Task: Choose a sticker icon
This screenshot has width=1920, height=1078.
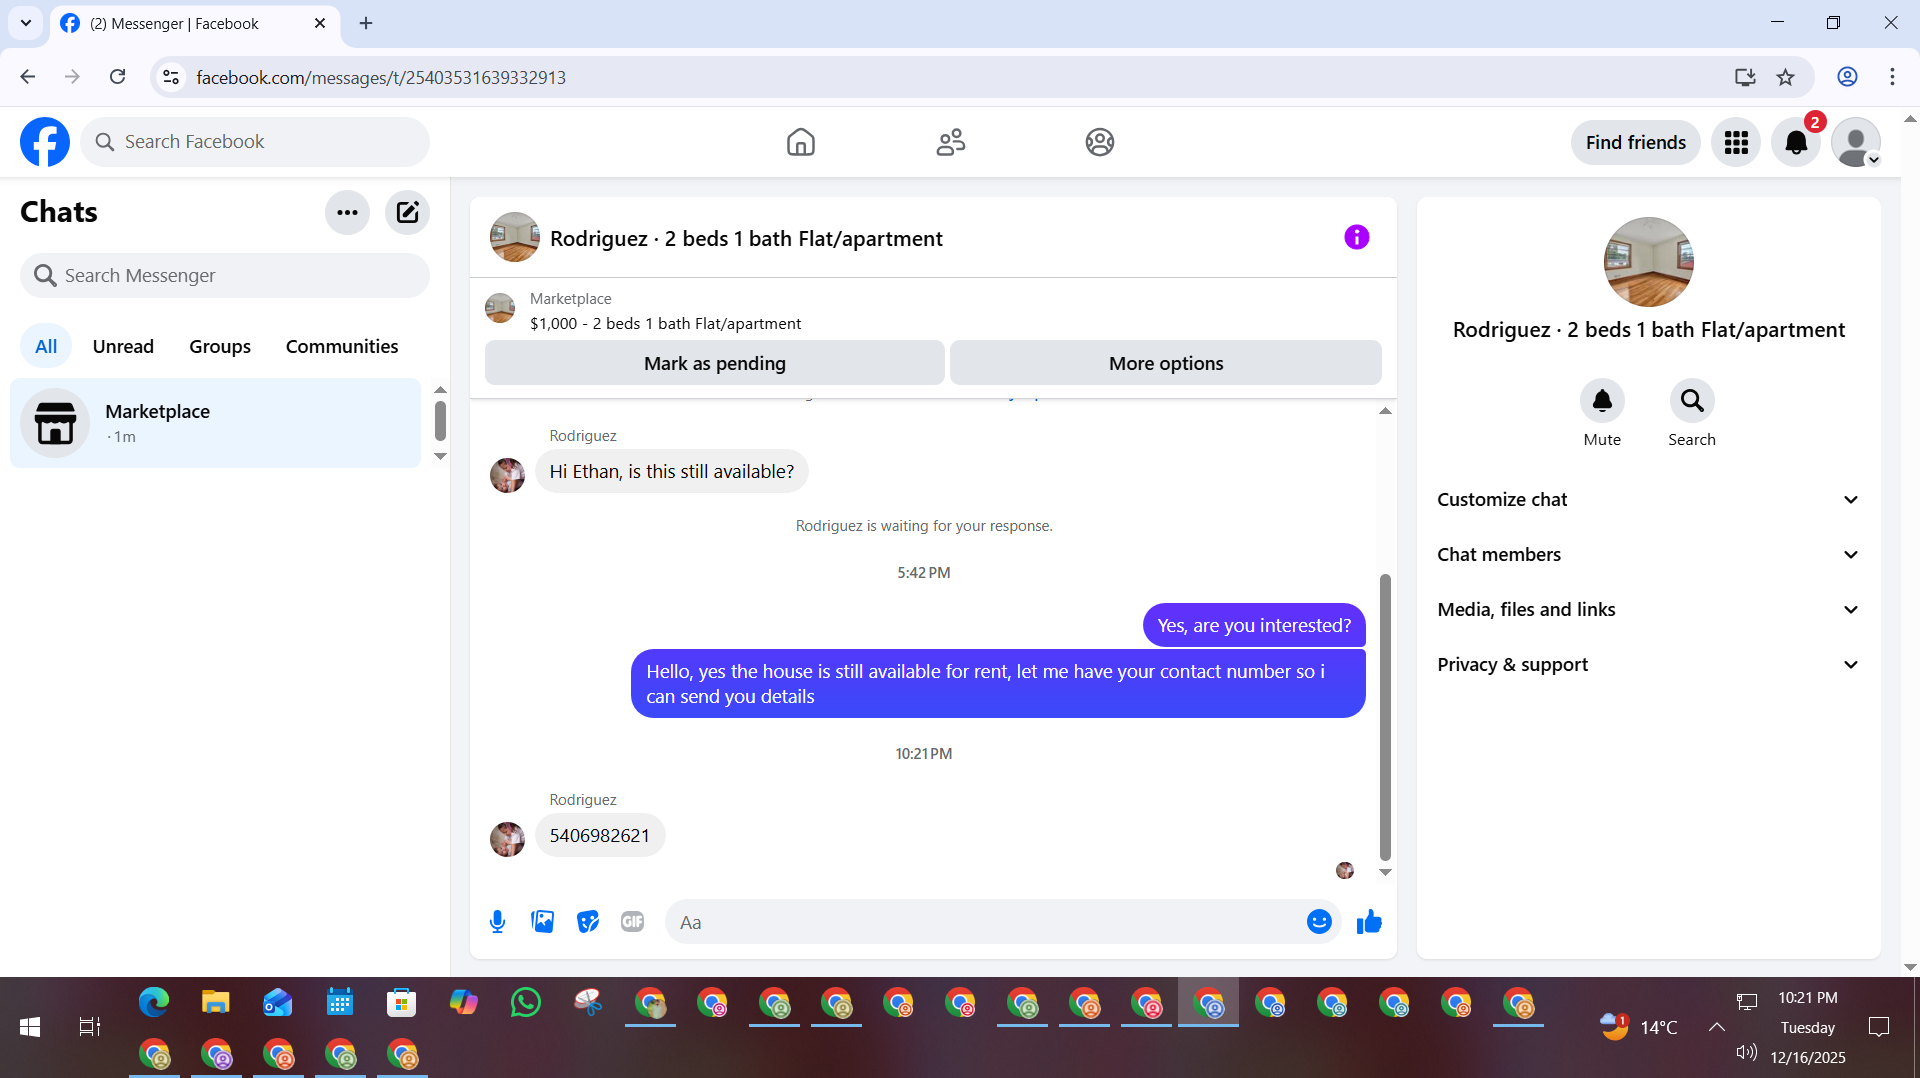Action: [x=588, y=922]
